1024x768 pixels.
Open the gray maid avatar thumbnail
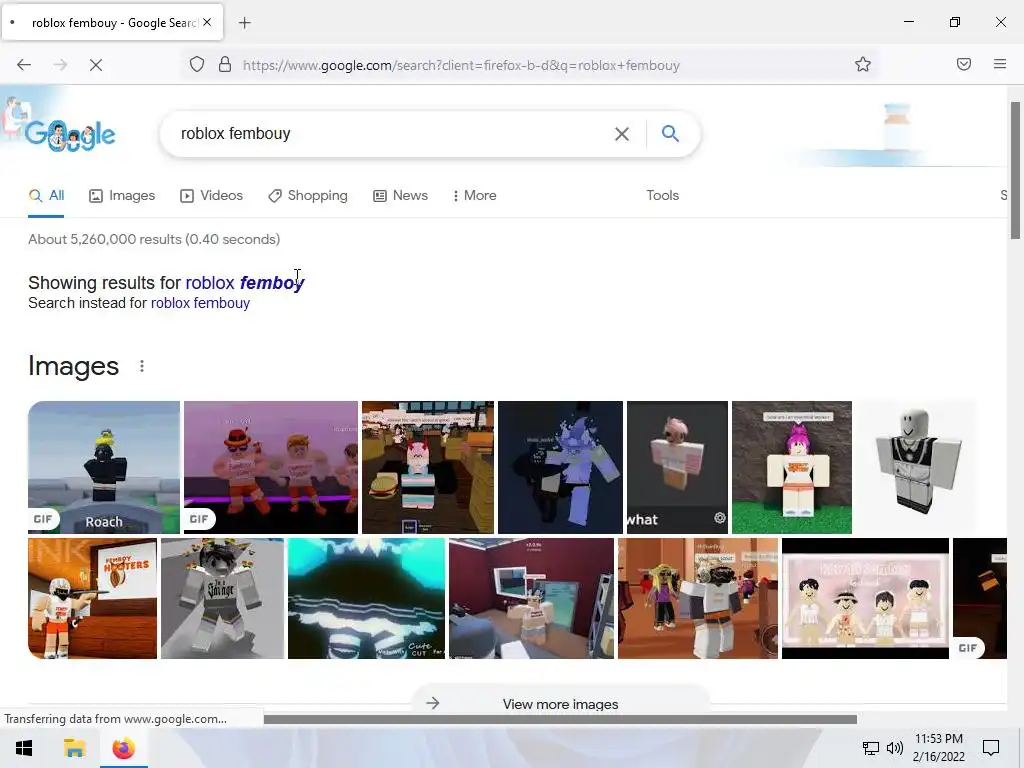pyautogui.click(x=916, y=467)
